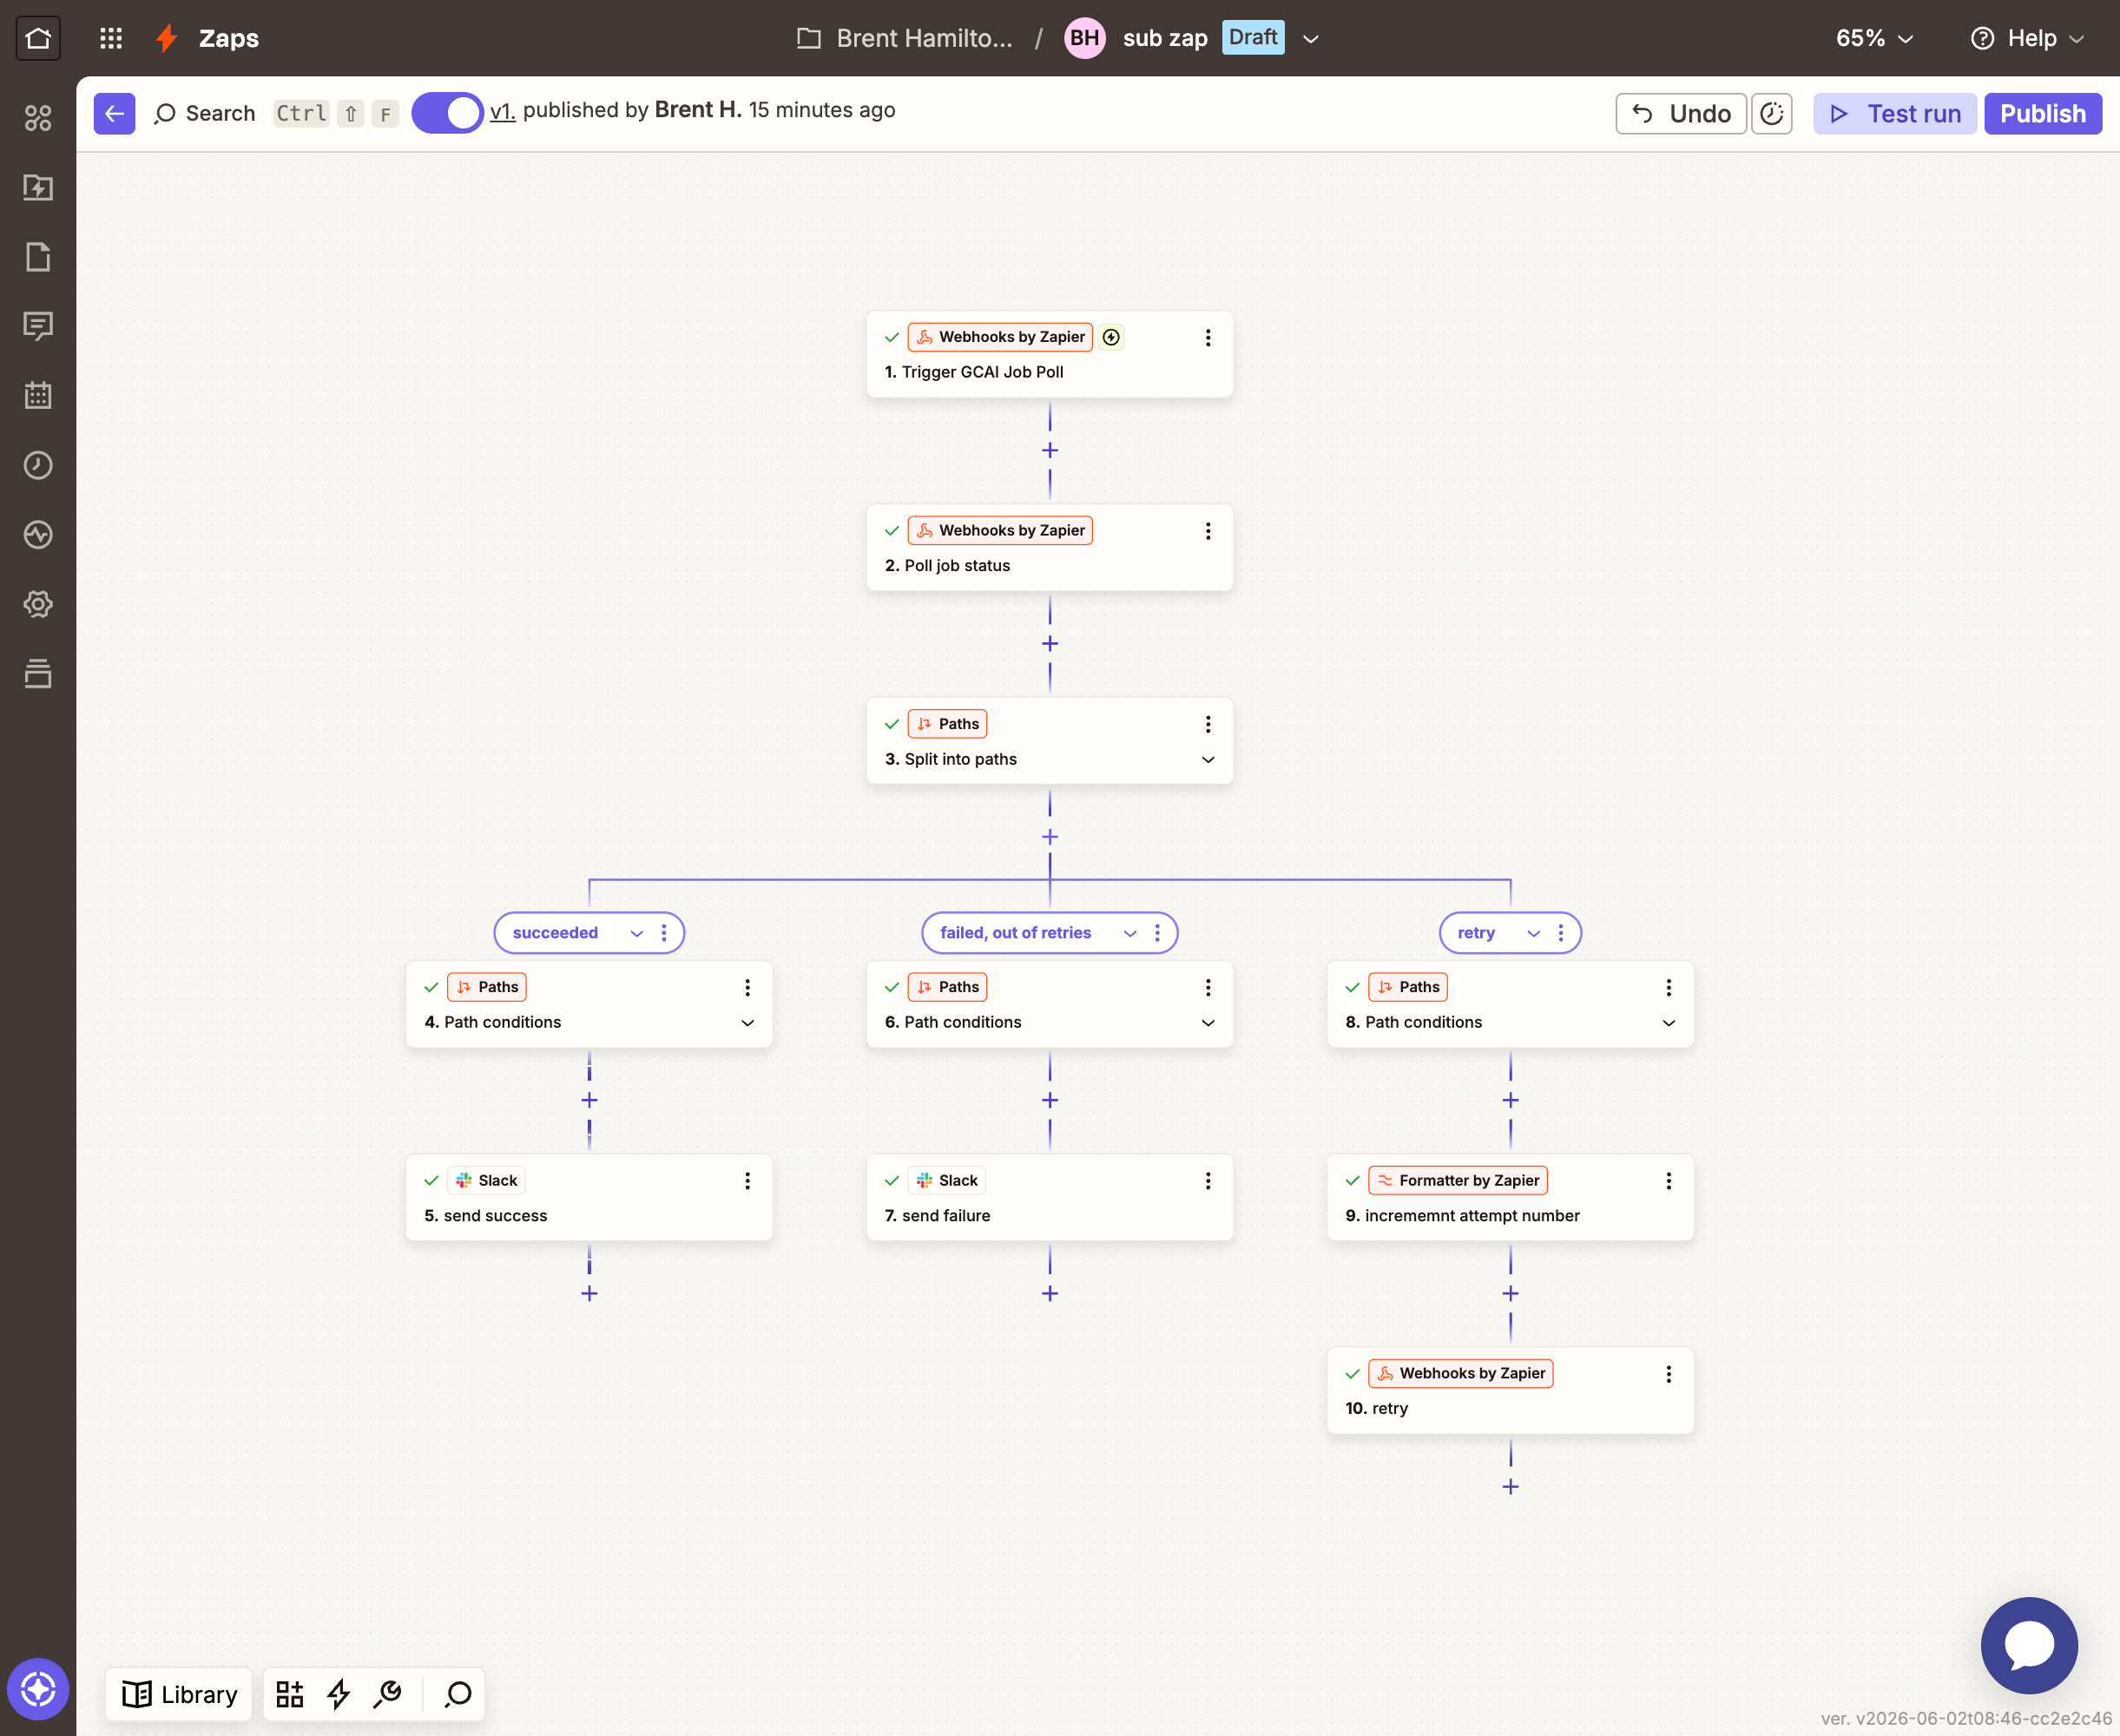Click the instant trigger badge on step 1
2120x1736 pixels.
click(x=1111, y=338)
